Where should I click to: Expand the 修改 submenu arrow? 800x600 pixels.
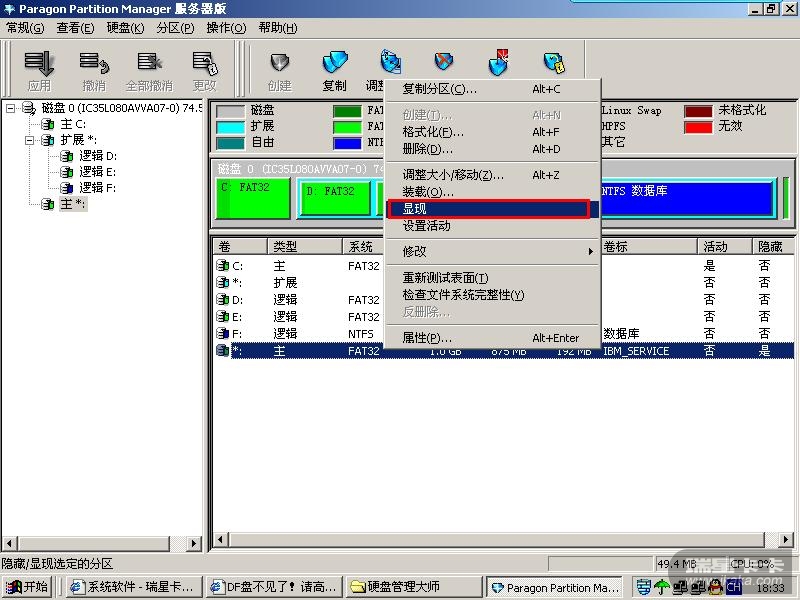point(591,252)
